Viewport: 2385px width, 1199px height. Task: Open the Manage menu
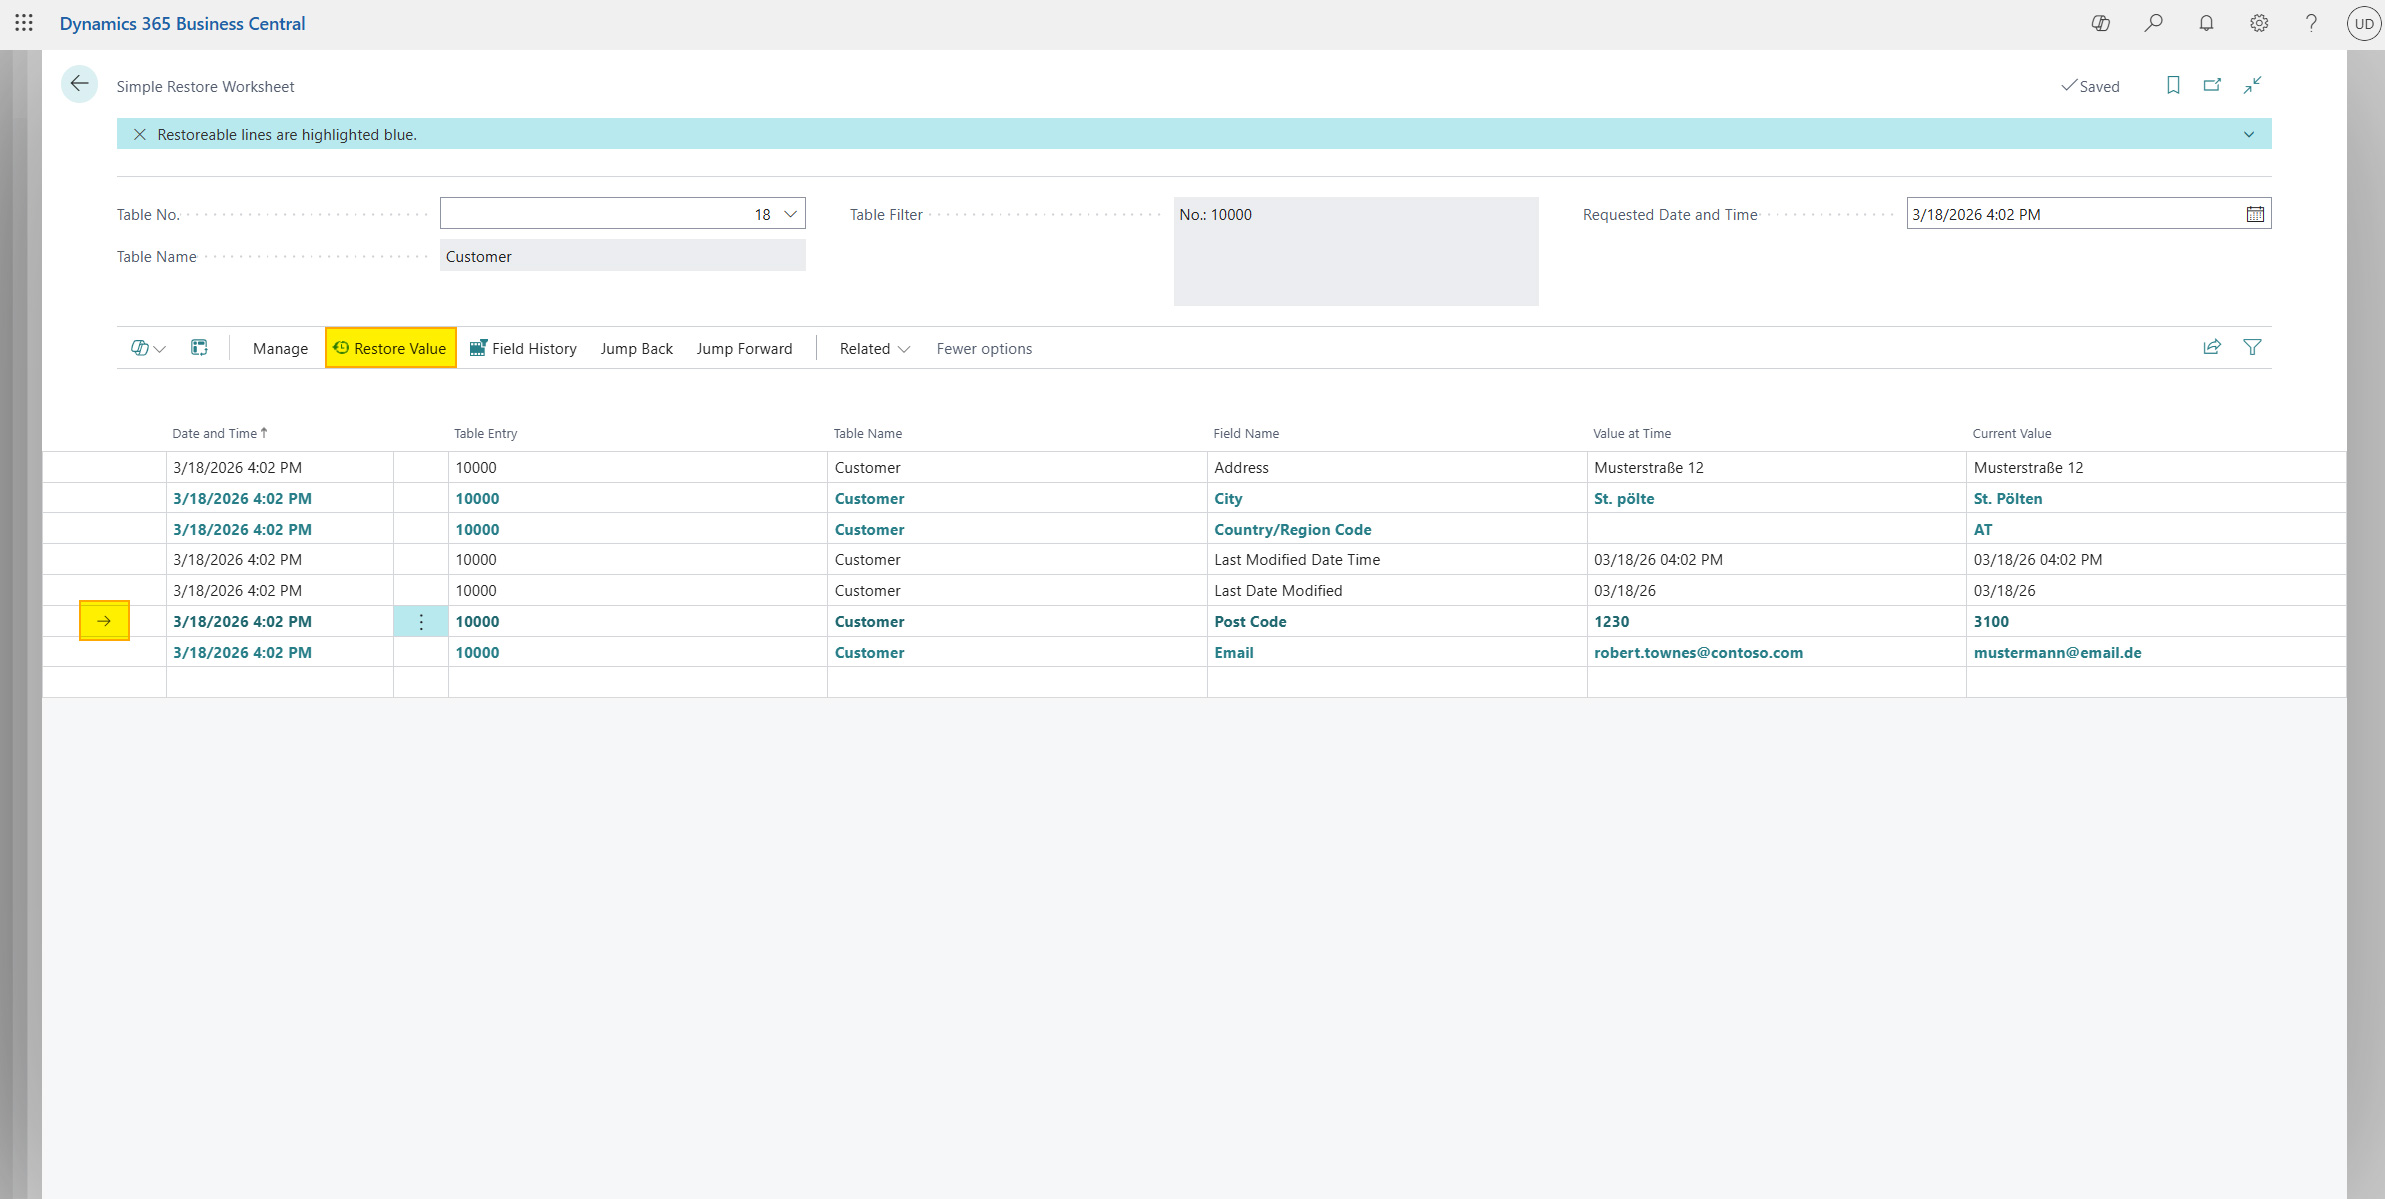click(x=280, y=349)
